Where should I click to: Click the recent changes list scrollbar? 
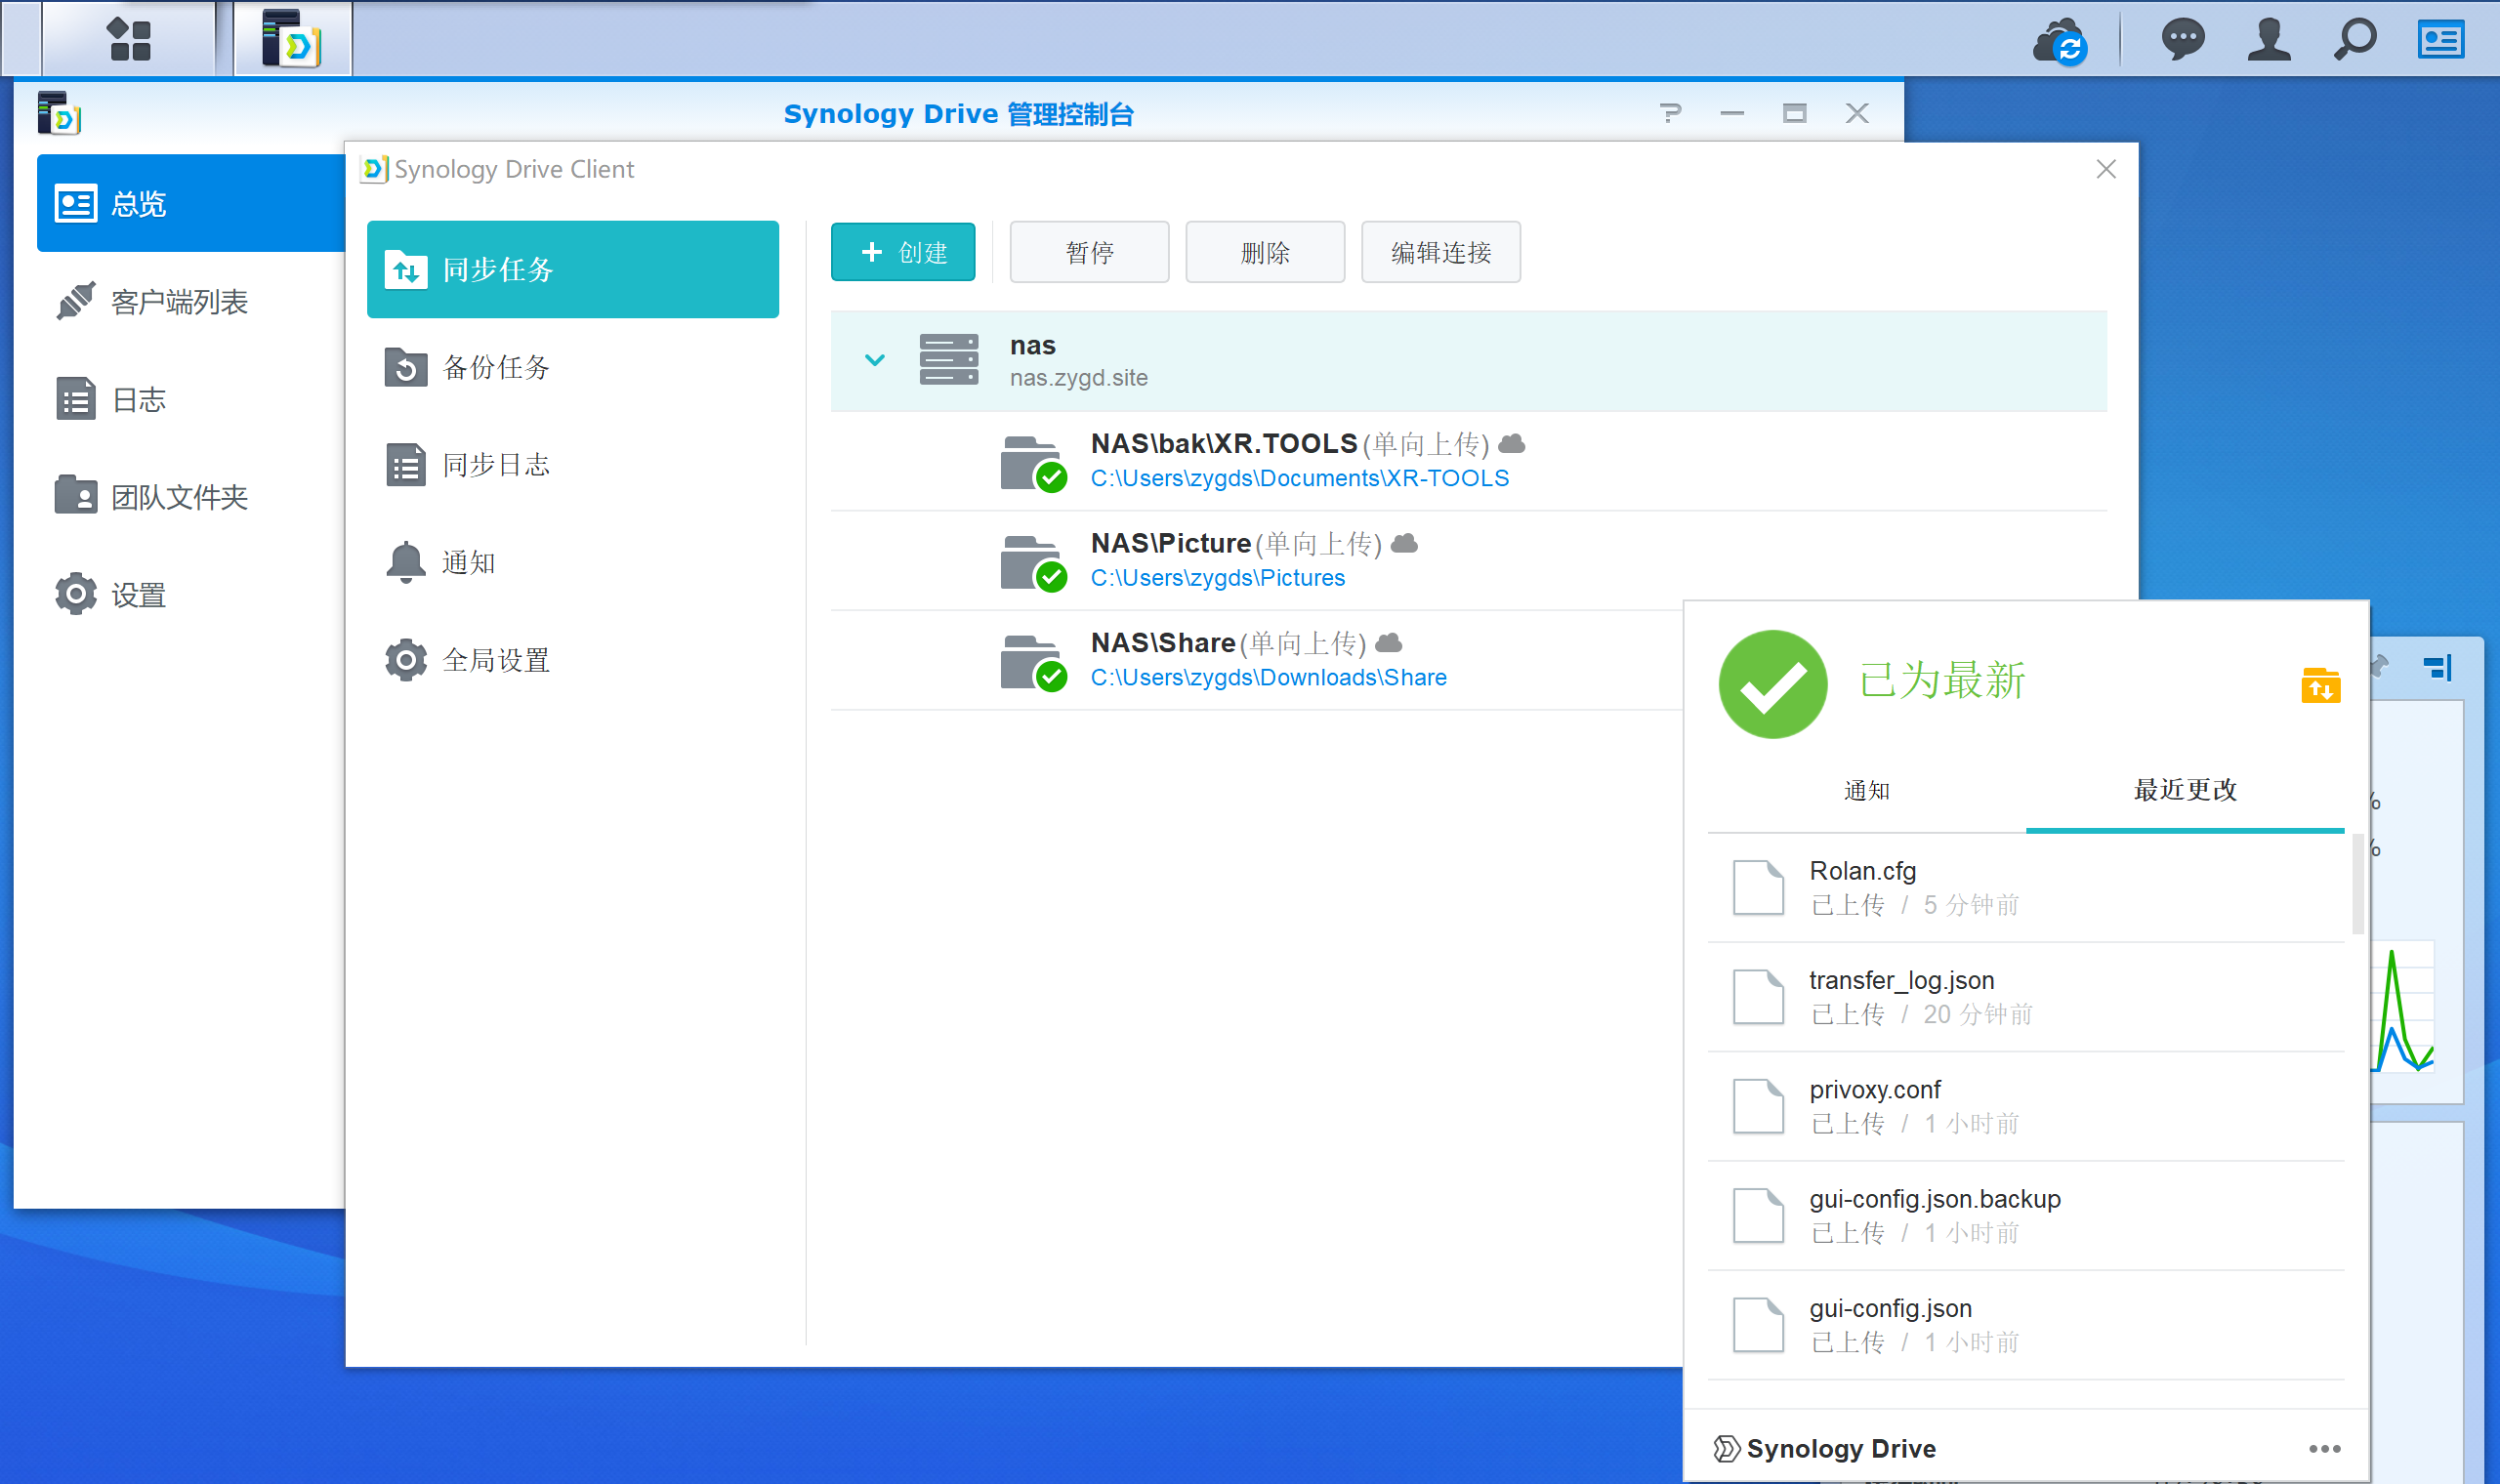tap(2358, 884)
